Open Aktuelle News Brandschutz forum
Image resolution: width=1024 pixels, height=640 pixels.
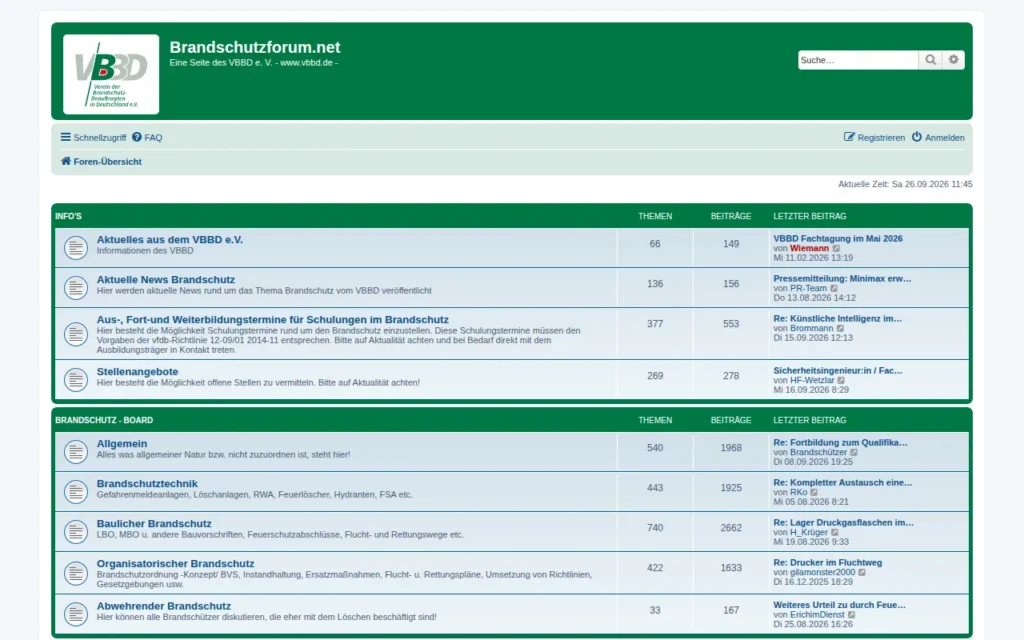[x=166, y=280]
